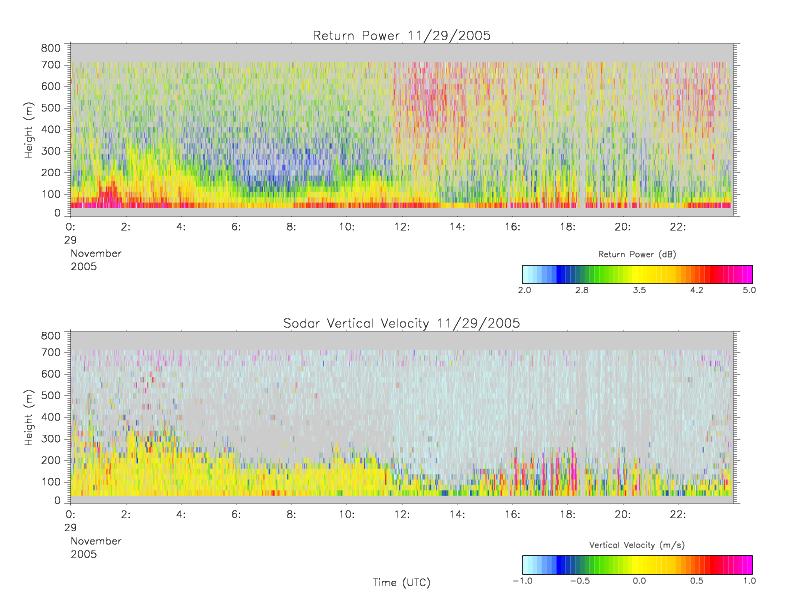Click the 4: time tick under Vertical Velocity plot
The height and width of the screenshot is (611, 791).
coord(181,514)
